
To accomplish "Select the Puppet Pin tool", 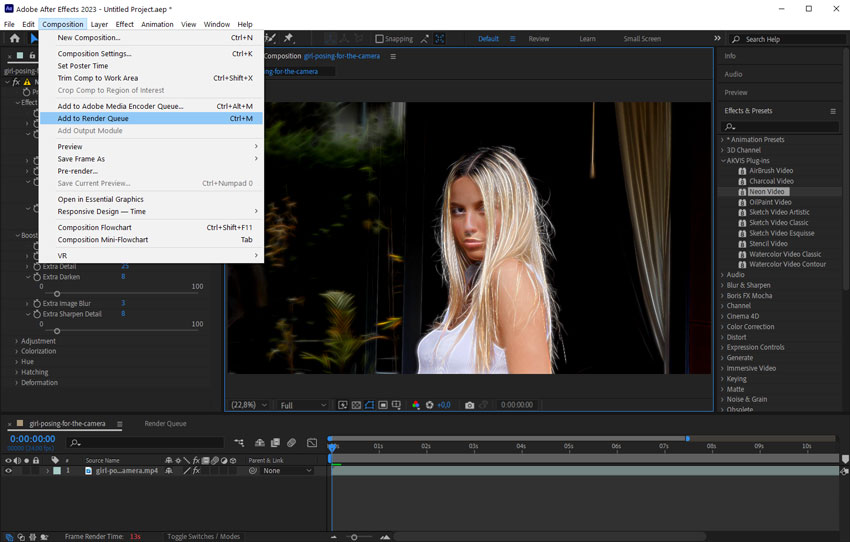I will 288,38.
